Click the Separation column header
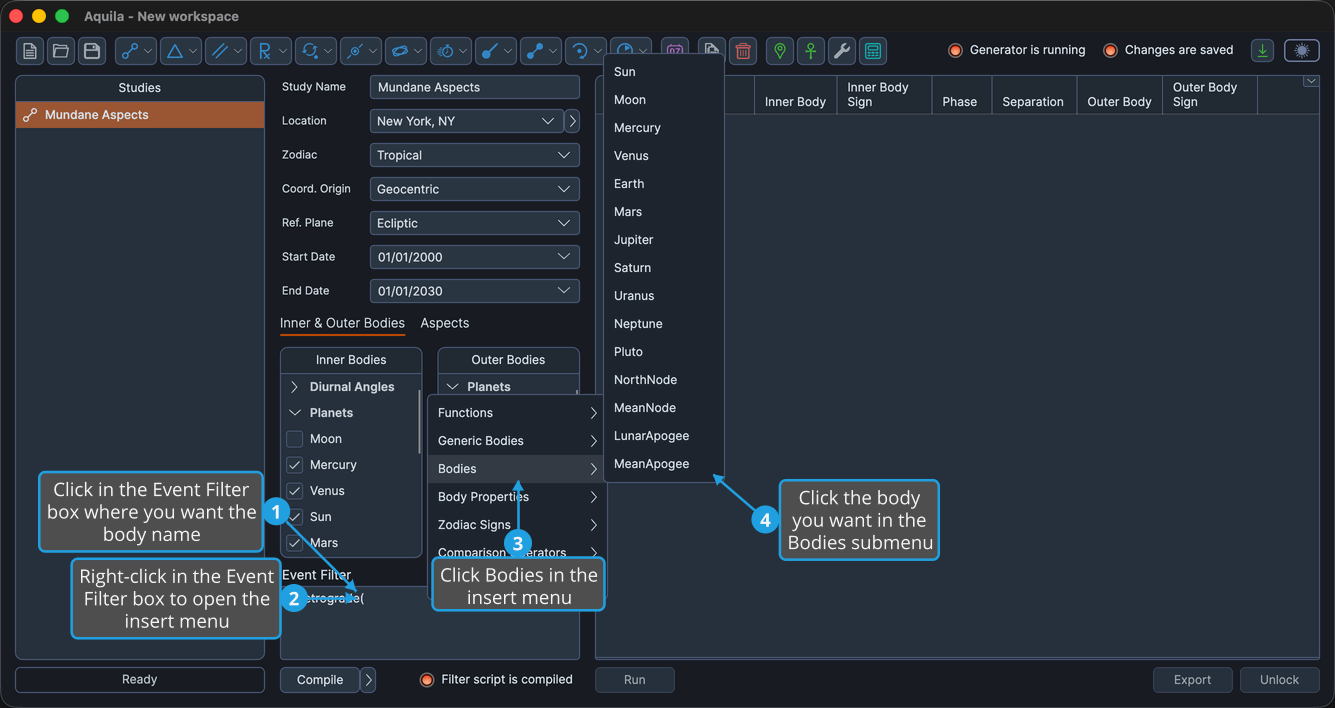This screenshot has width=1335, height=708. [1034, 95]
